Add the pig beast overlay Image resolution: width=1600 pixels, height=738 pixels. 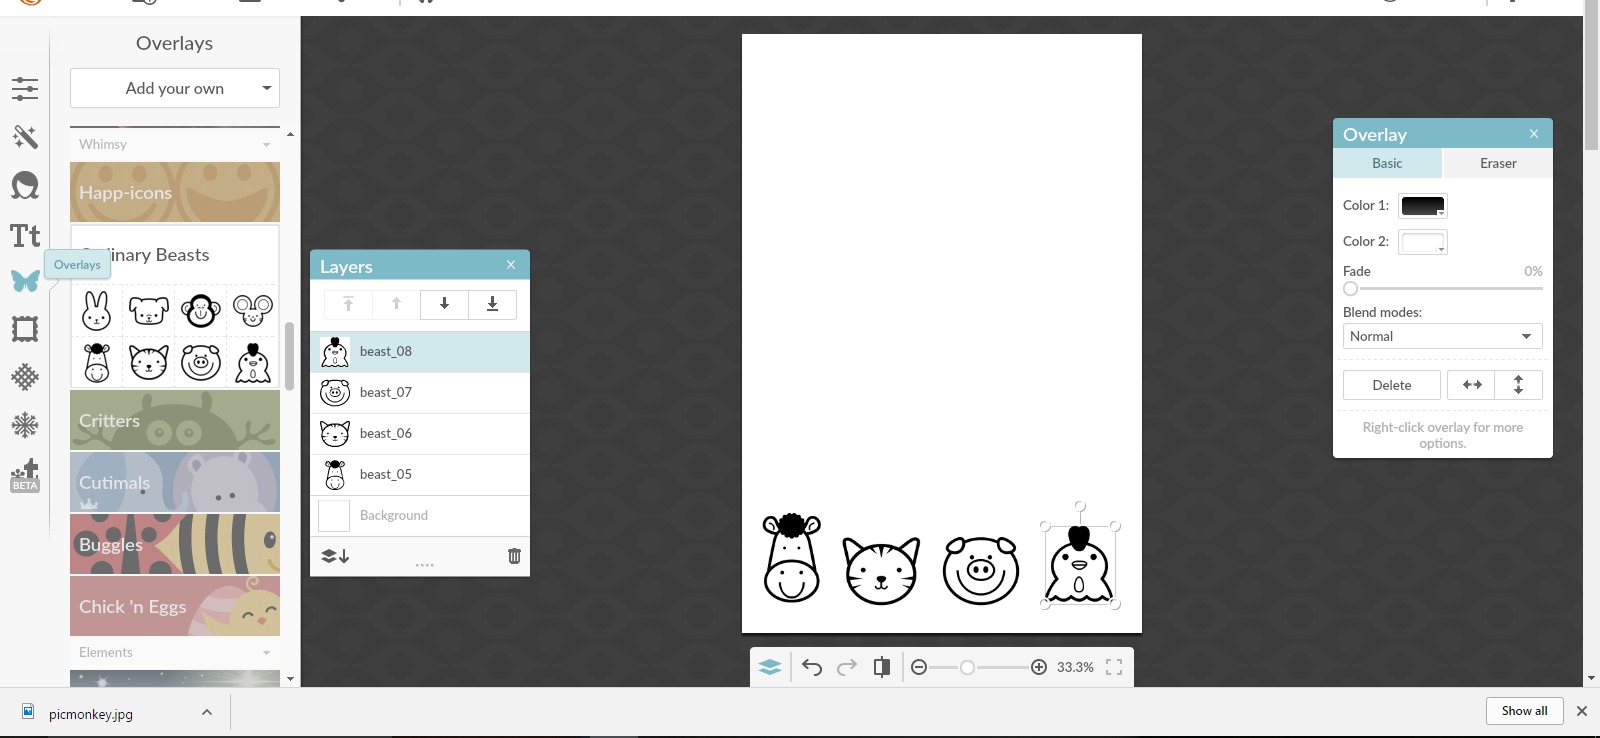[201, 362]
